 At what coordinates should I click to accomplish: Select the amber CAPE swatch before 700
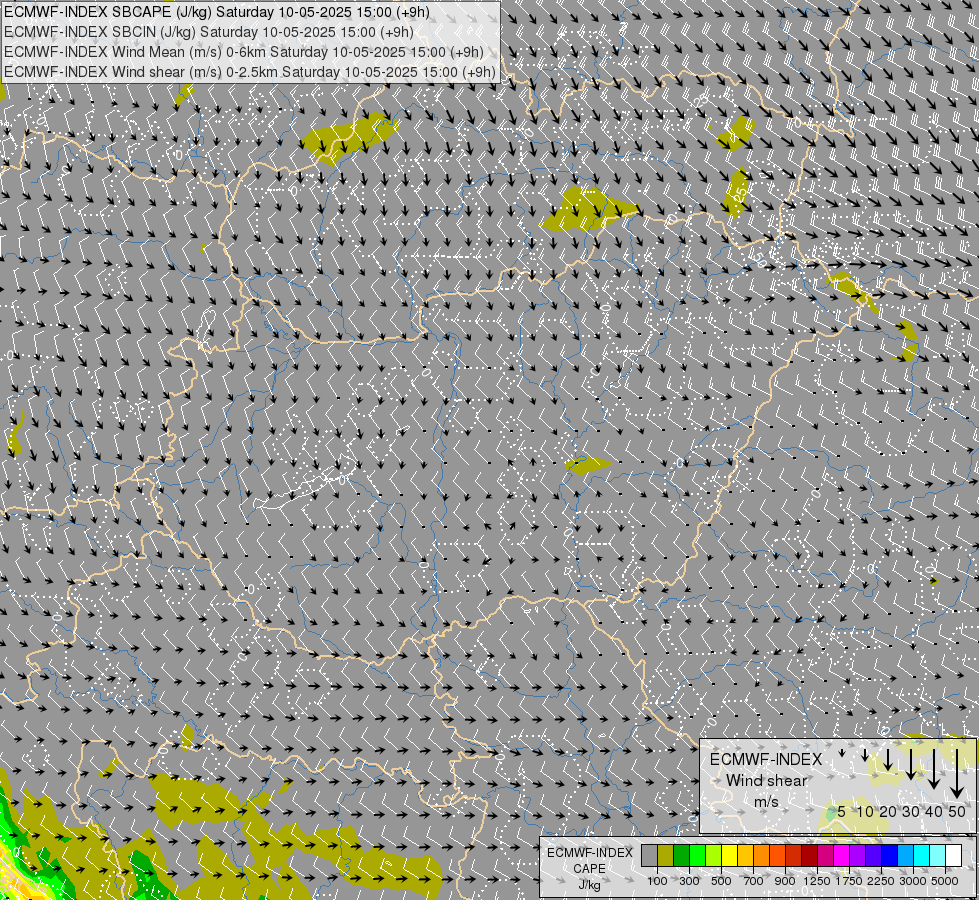click(746, 856)
